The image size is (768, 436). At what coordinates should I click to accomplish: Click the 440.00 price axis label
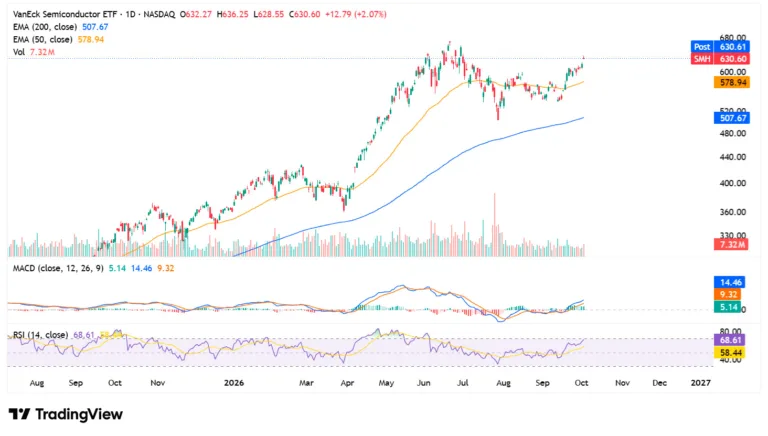pos(732,157)
